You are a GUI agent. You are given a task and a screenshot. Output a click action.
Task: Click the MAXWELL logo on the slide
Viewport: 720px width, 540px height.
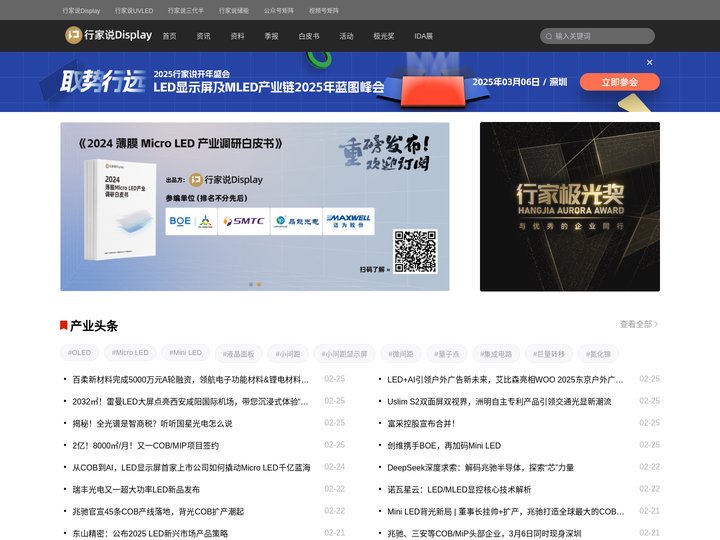pos(349,221)
